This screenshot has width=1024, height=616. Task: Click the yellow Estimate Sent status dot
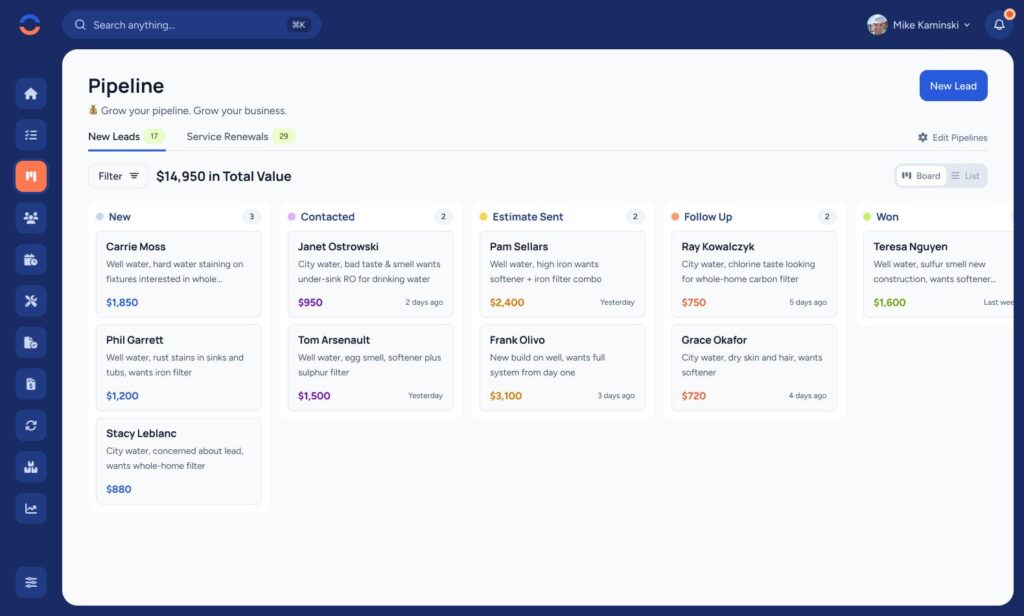(483, 217)
